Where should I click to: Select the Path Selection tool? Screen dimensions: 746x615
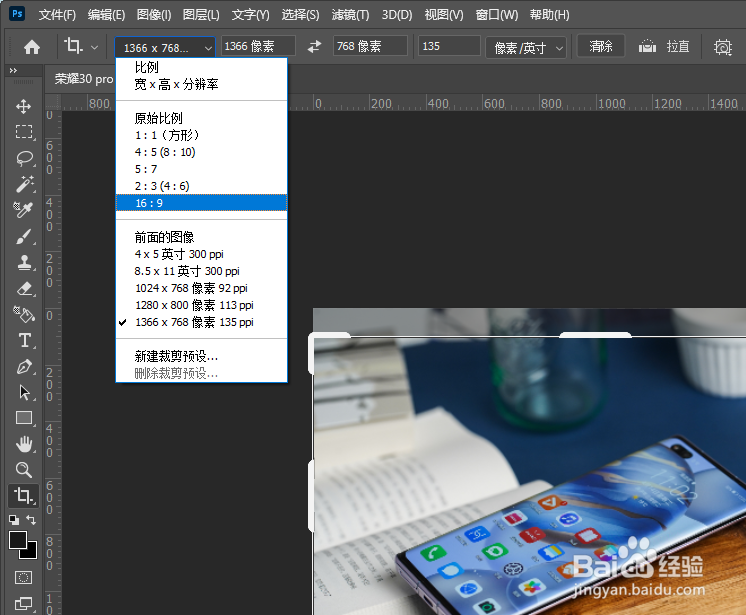pos(24,392)
